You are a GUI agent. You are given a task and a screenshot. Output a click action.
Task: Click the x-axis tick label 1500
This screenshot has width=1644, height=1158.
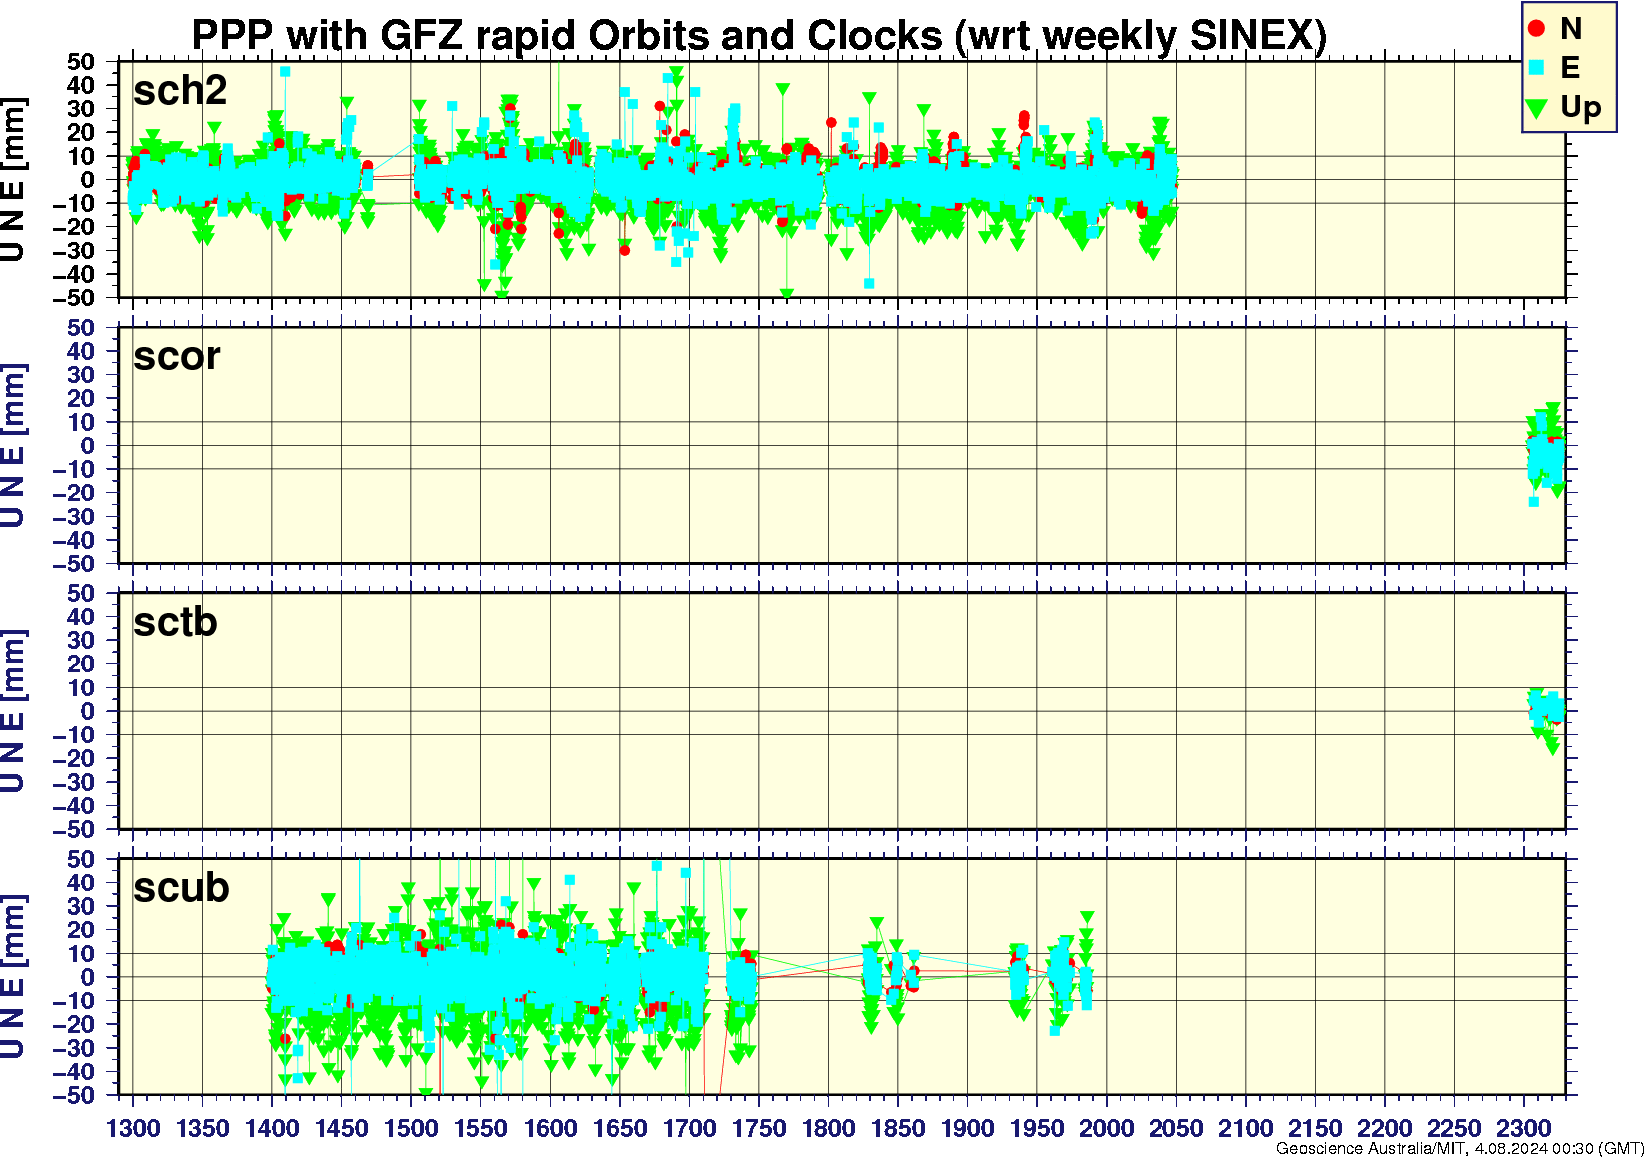pos(411,1129)
